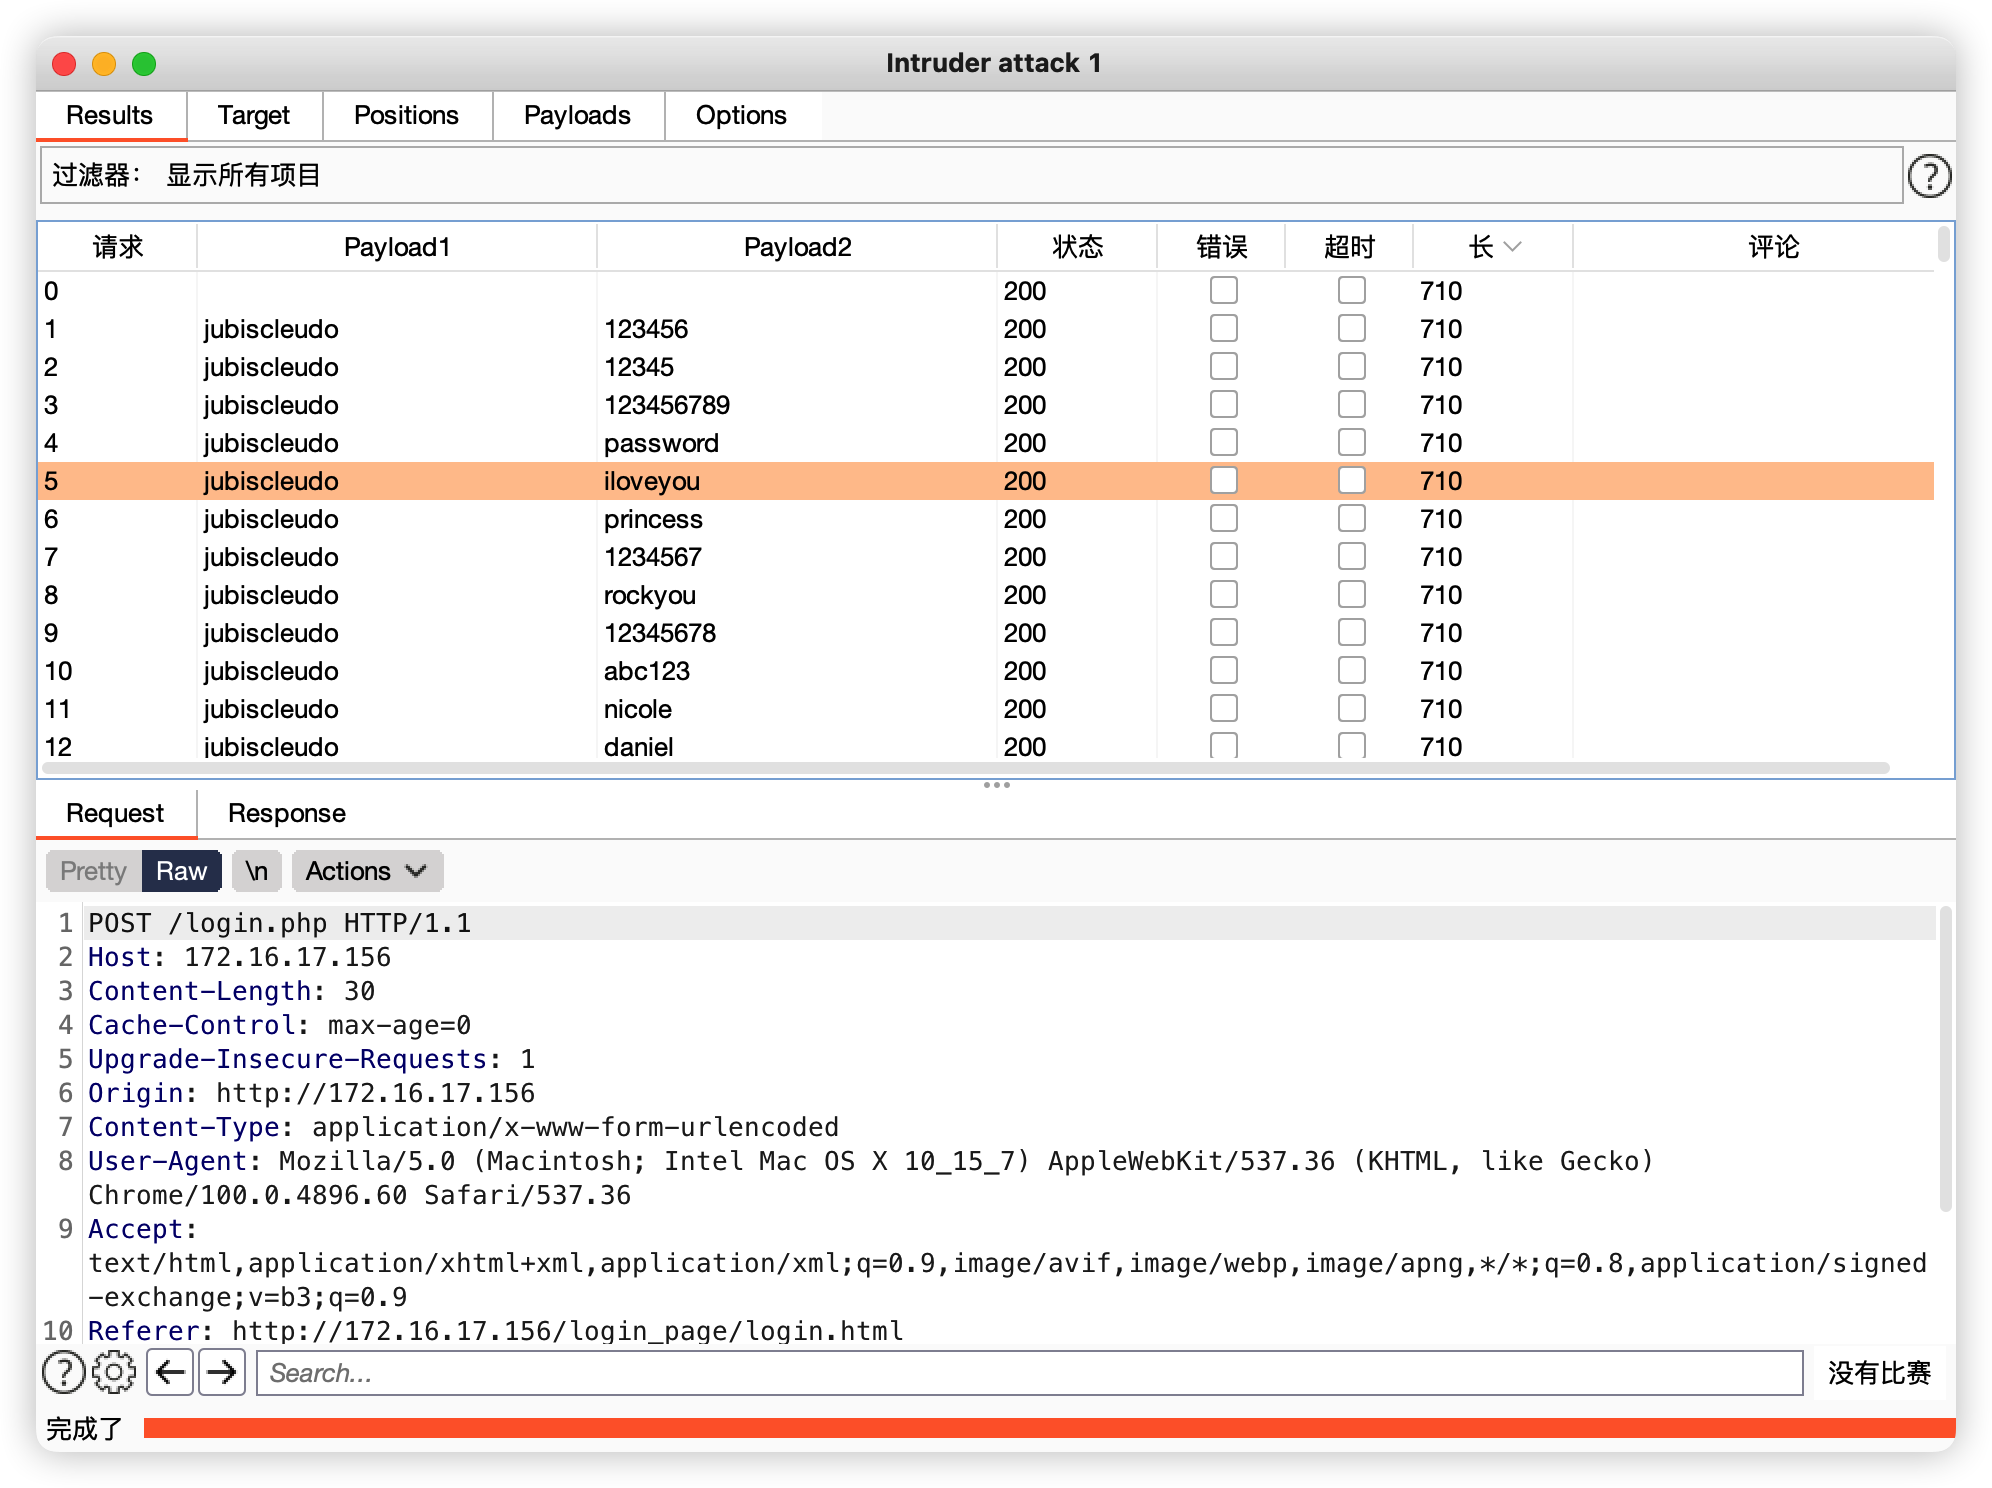Toggle error checkbox for request 1

pos(1223,329)
